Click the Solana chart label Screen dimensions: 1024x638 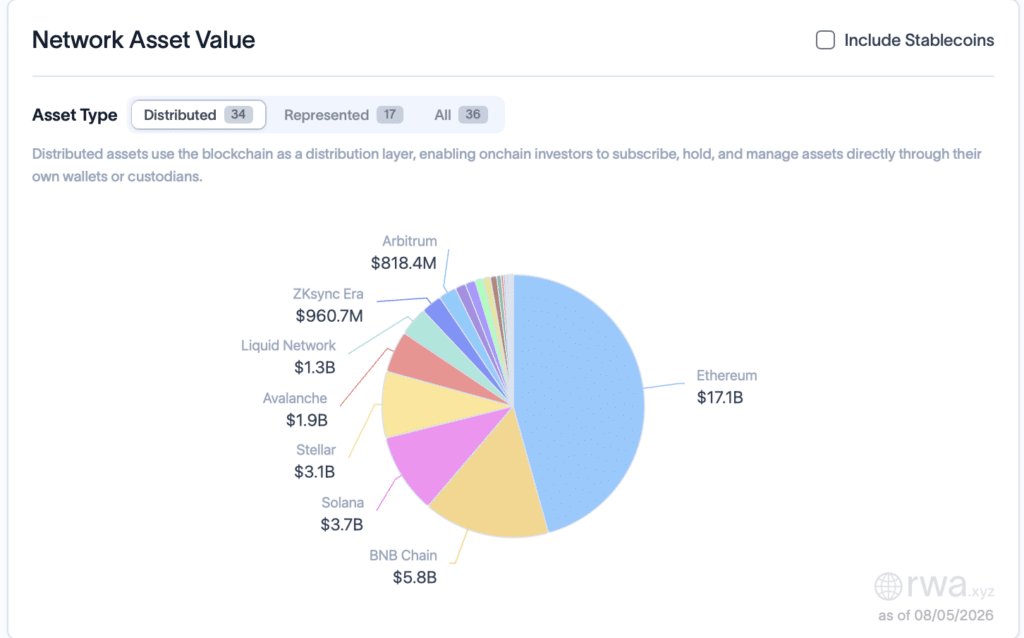pos(342,502)
